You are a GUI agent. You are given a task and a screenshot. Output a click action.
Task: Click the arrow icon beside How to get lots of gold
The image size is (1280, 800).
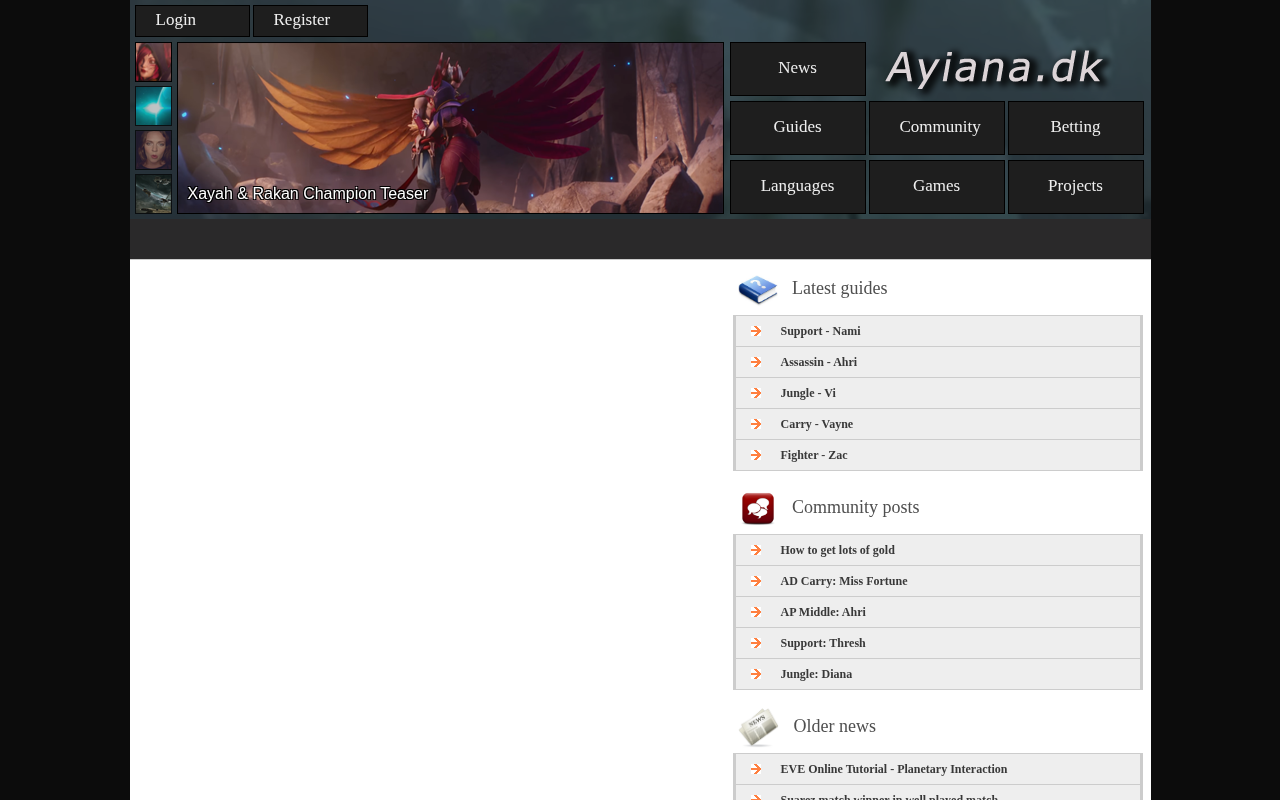coord(756,550)
